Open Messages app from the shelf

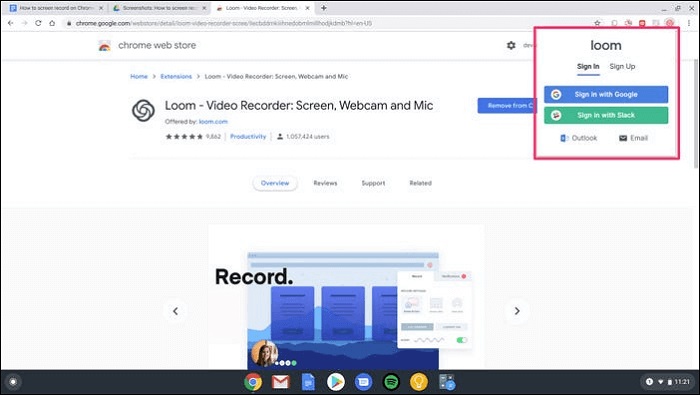[363, 382]
